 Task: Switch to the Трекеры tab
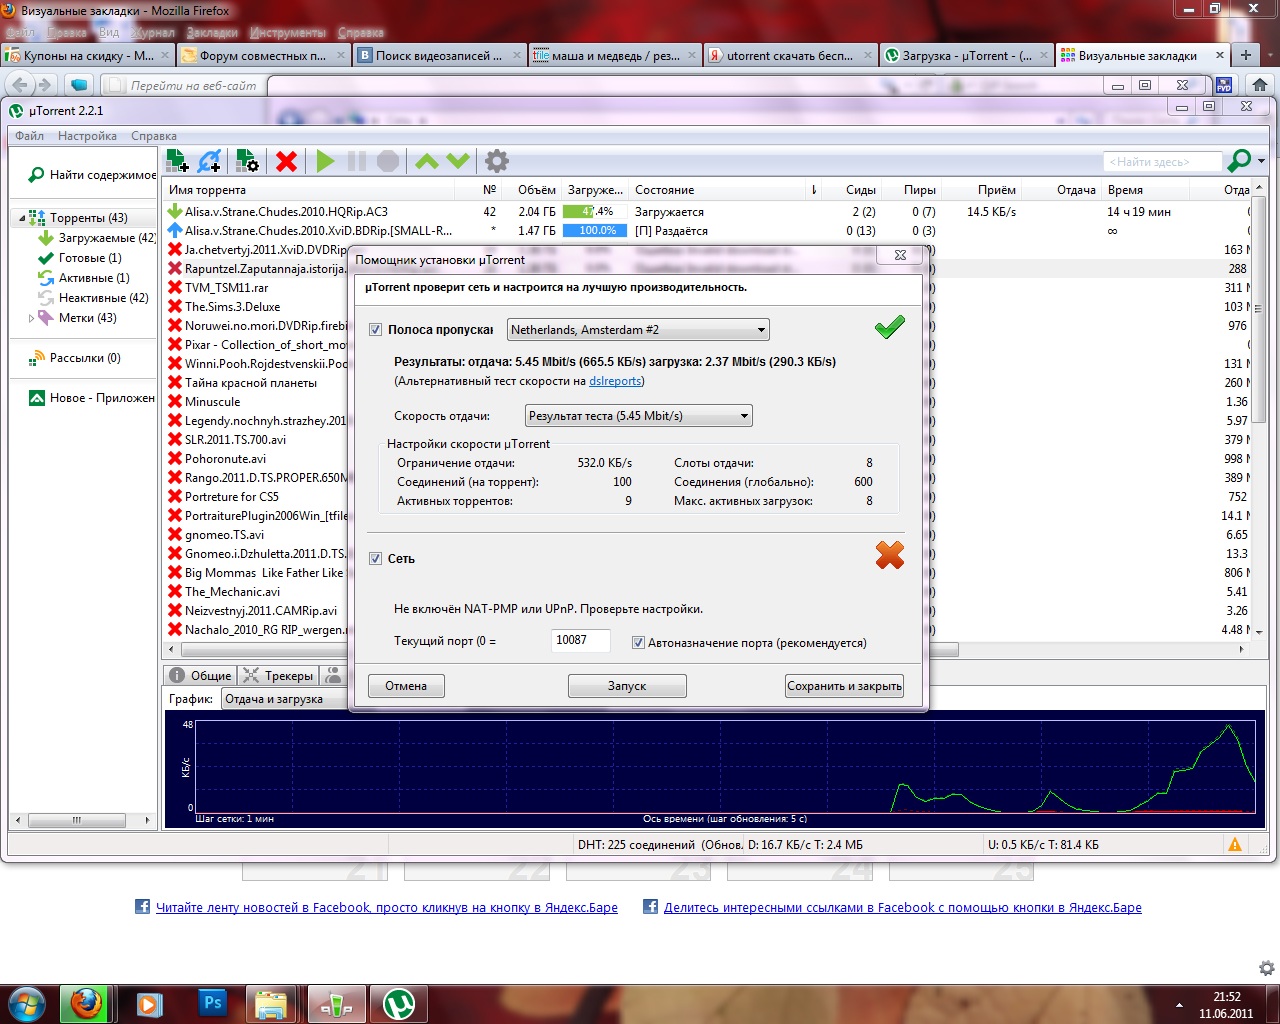278,676
